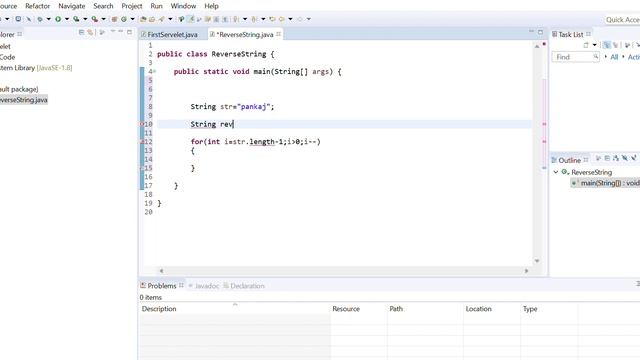Minimize the editor area
This screenshot has height=360, width=640.
pyautogui.click(x=531, y=31)
